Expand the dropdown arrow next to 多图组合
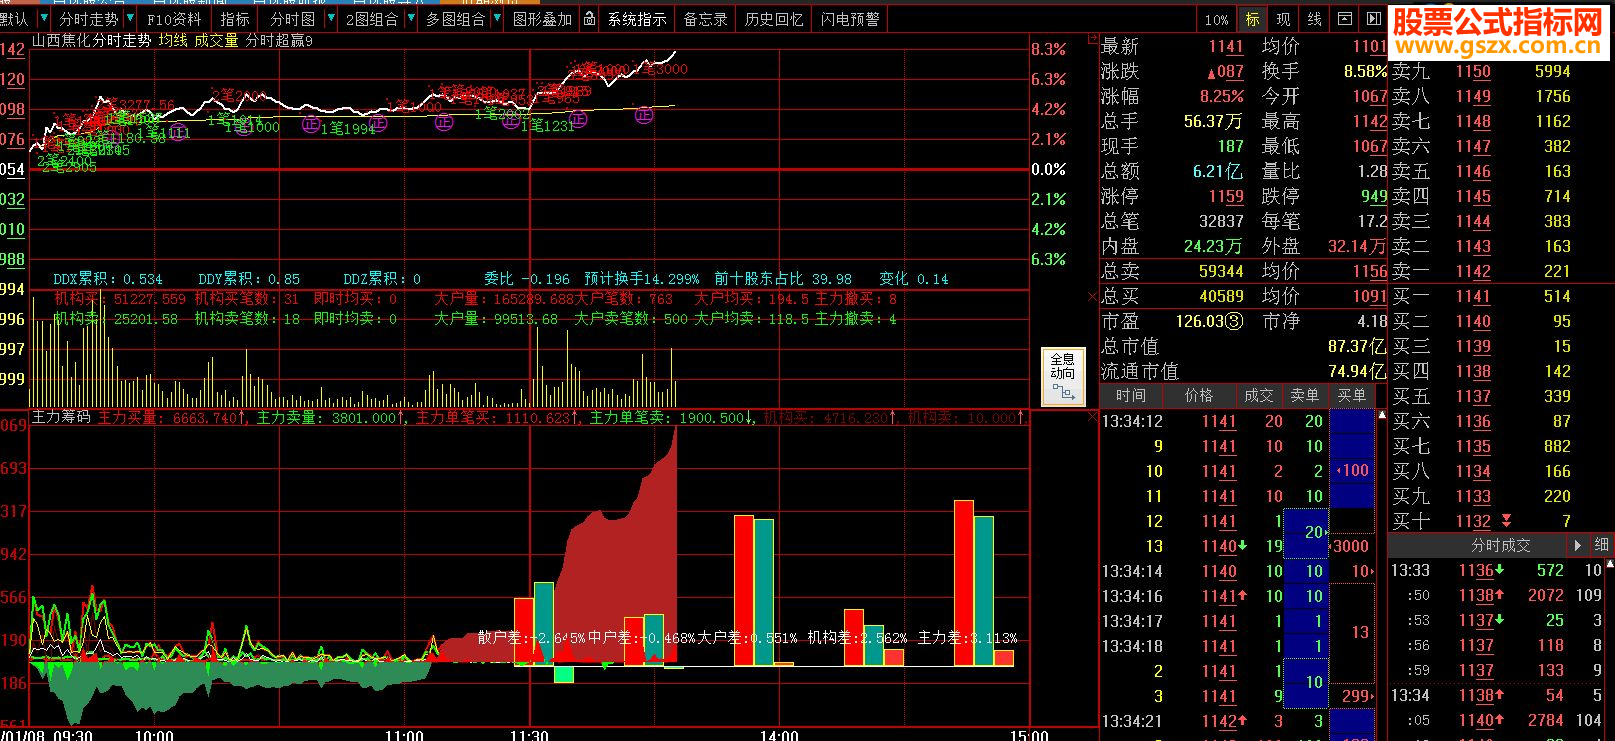 click(x=496, y=18)
